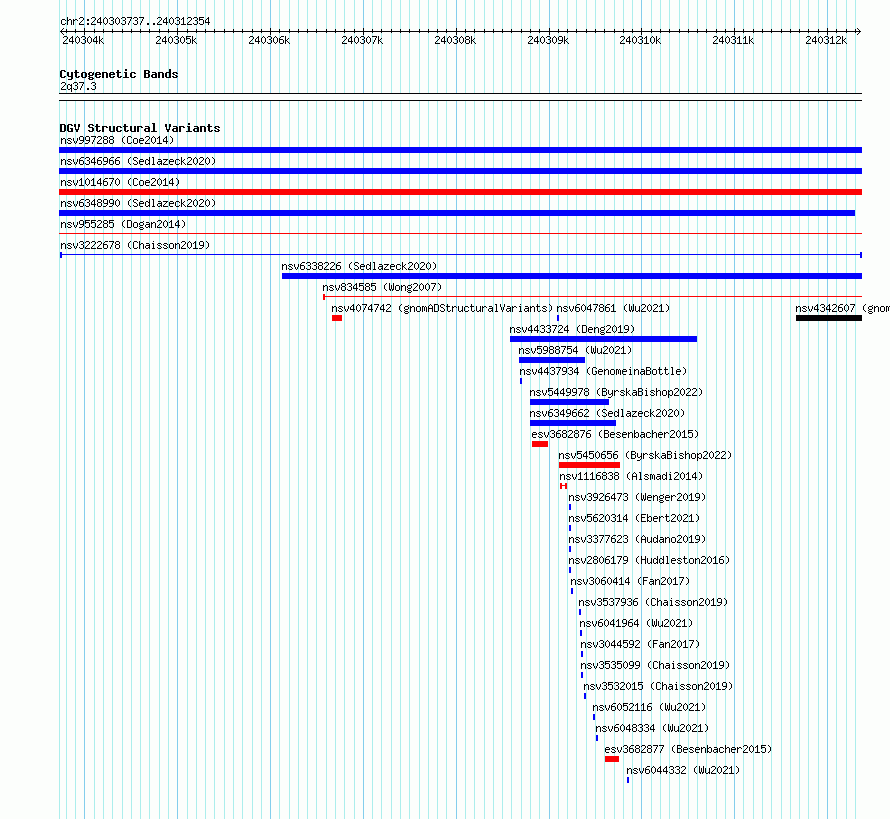Click the black bar under nsv4342607
This screenshot has height=819, width=890.
click(x=829, y=318)
